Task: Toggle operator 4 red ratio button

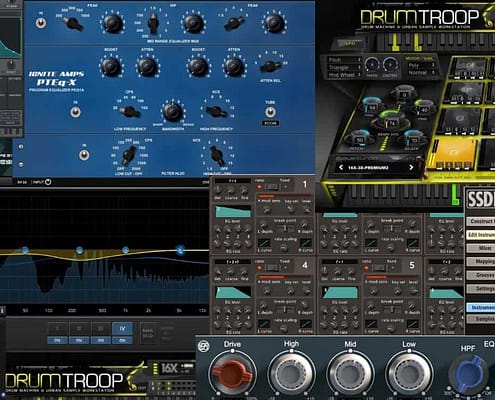Action: (259, 268)
